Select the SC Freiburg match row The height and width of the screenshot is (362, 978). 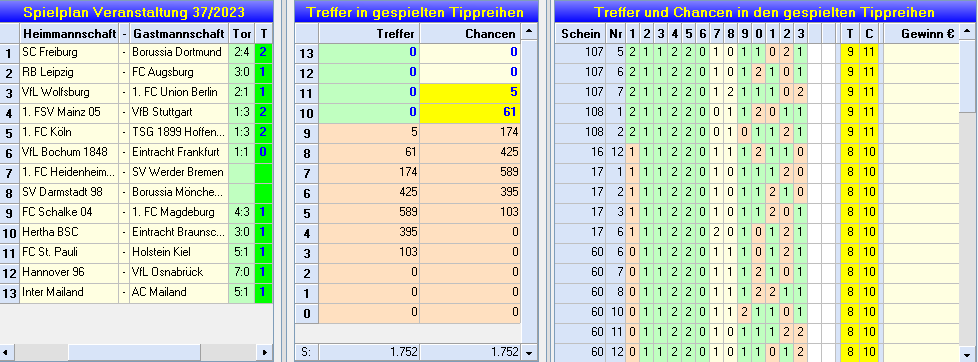point(137,52)
